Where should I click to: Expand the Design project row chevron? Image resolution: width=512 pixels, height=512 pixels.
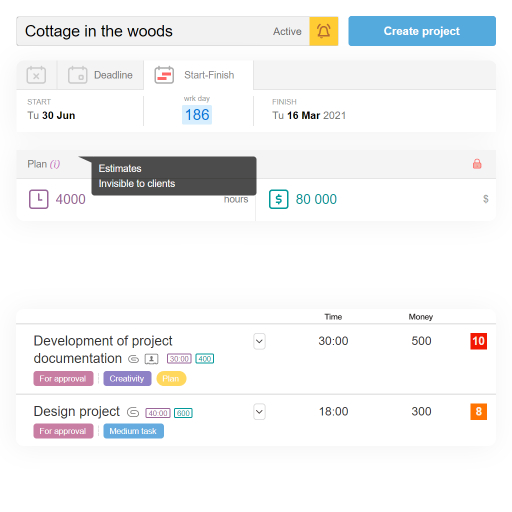tap(259, 412)
